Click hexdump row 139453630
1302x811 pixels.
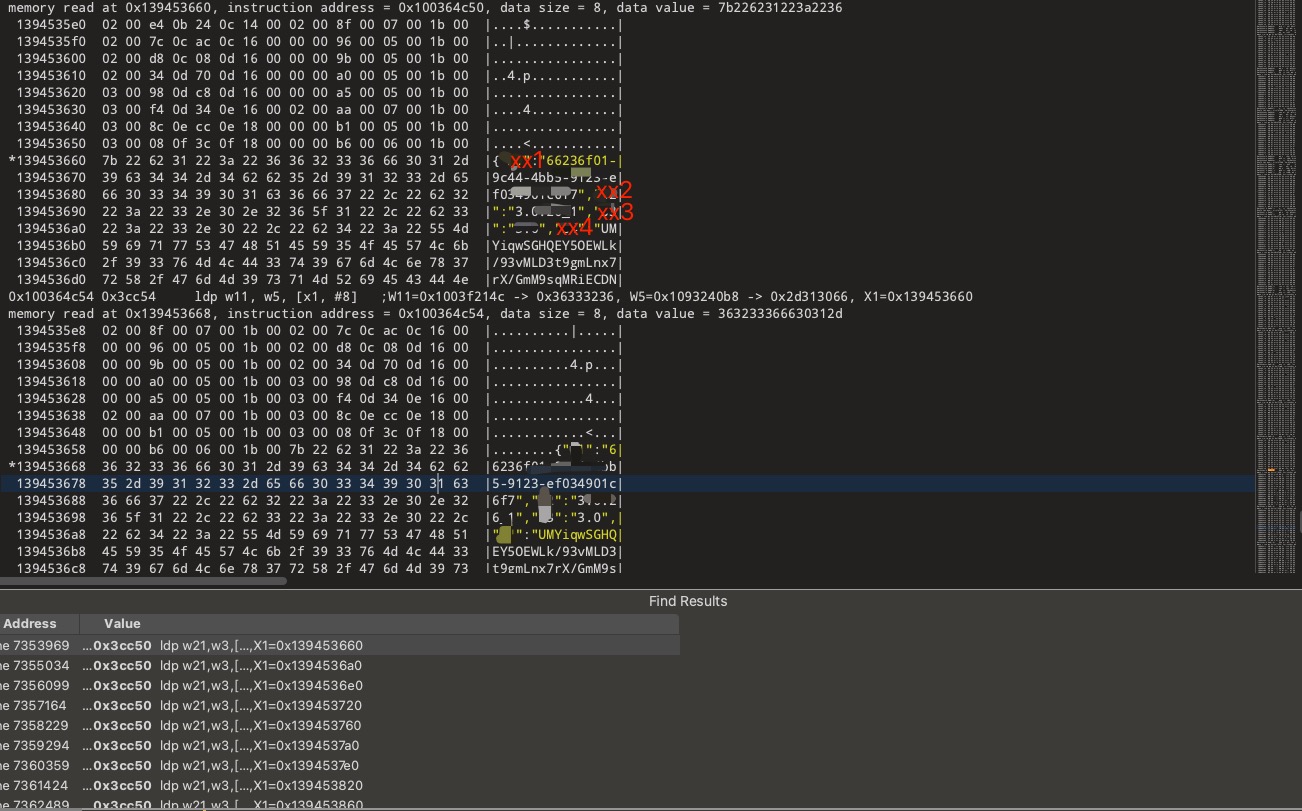[319, 110]
